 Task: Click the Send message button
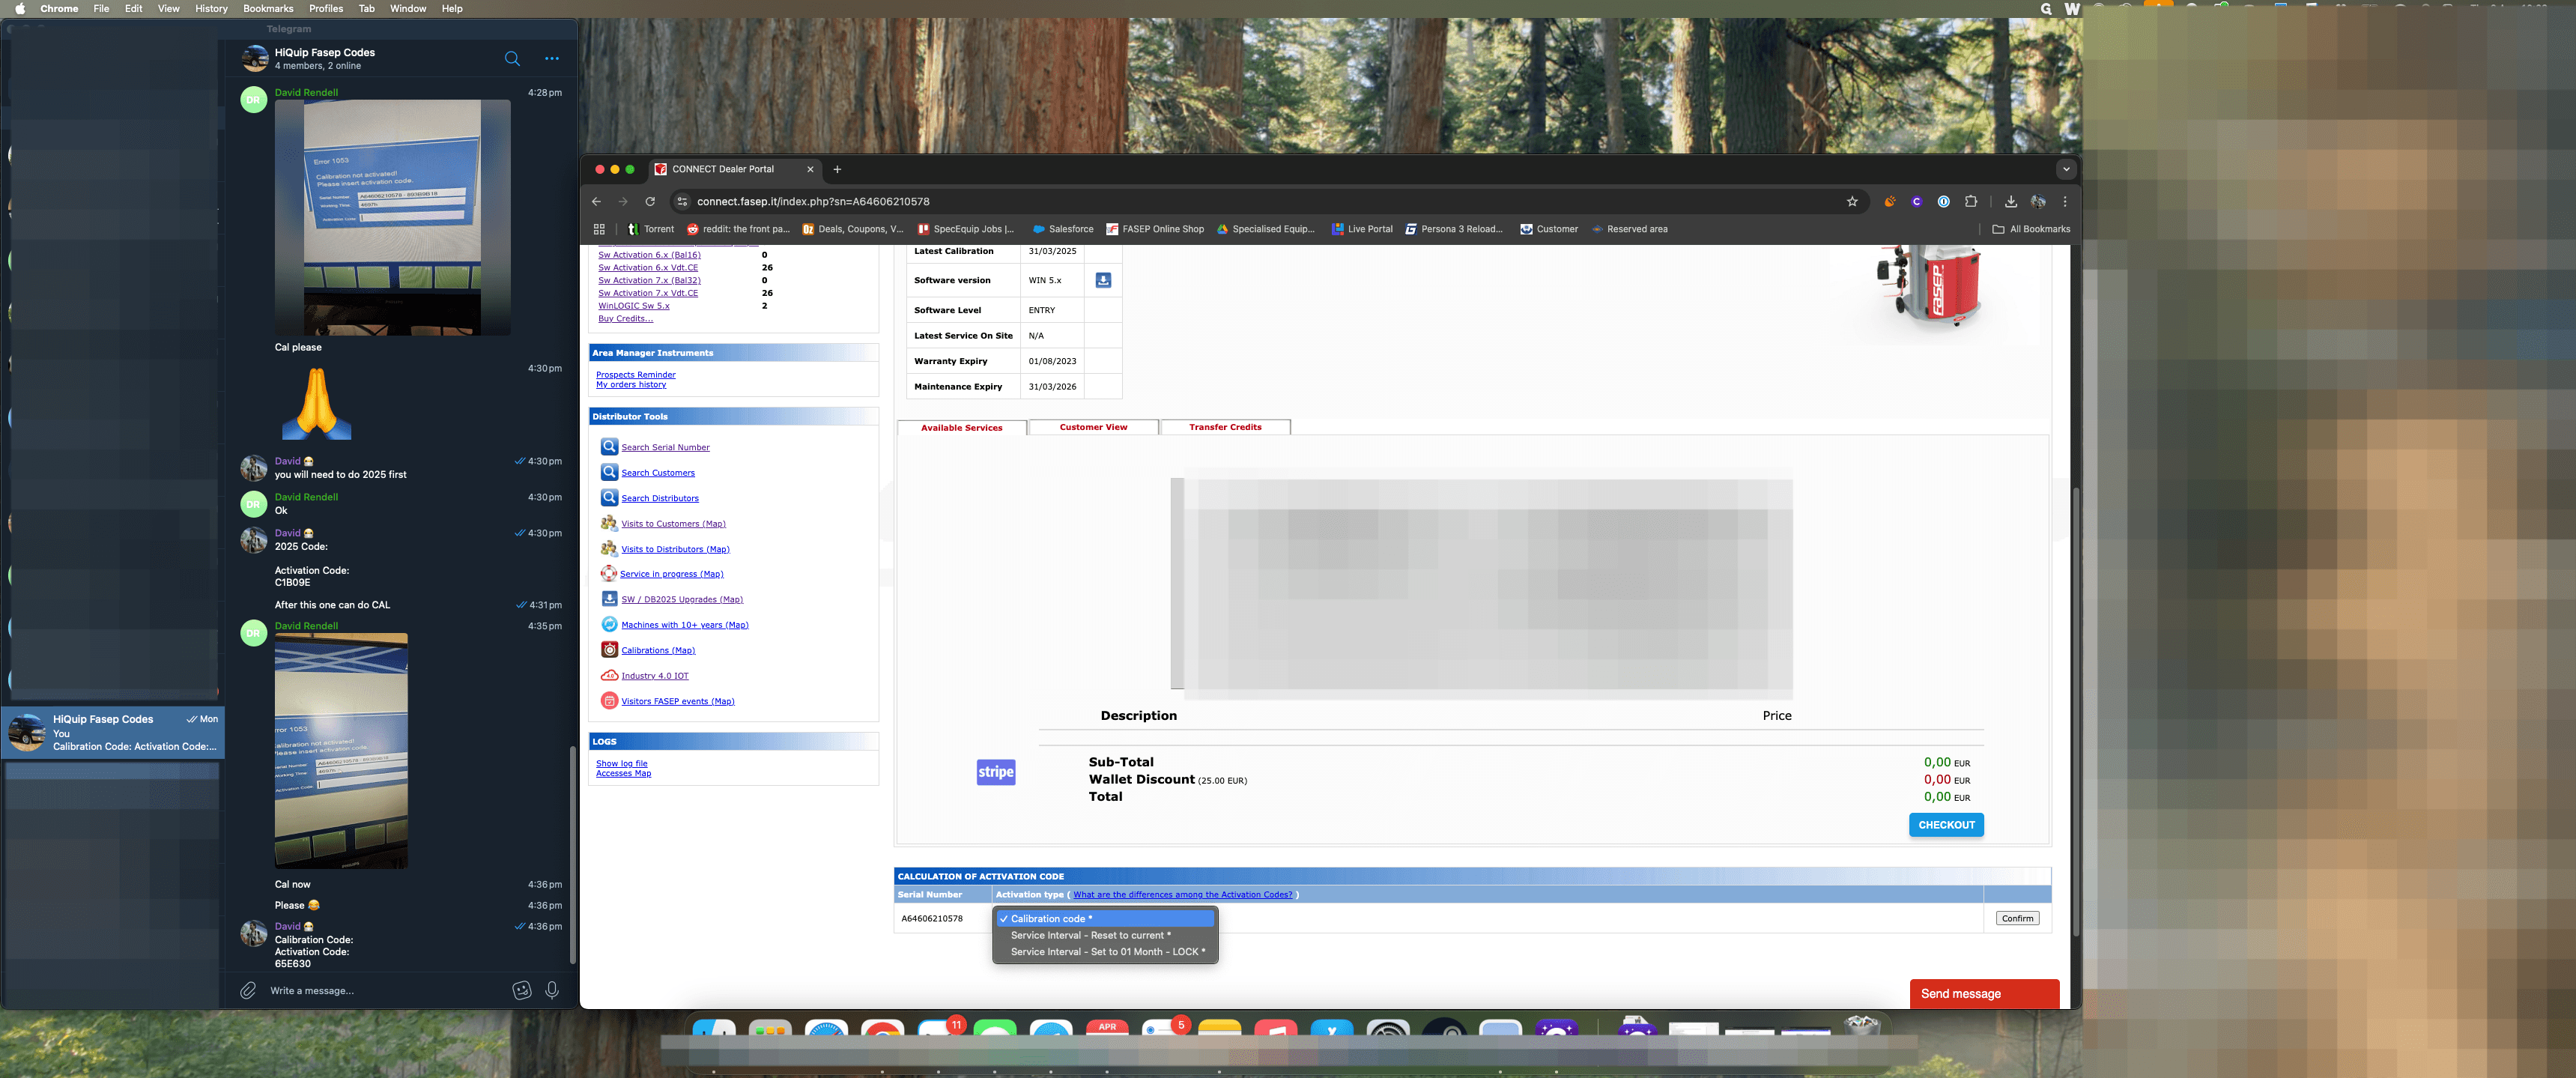[x=1984, y=994]
